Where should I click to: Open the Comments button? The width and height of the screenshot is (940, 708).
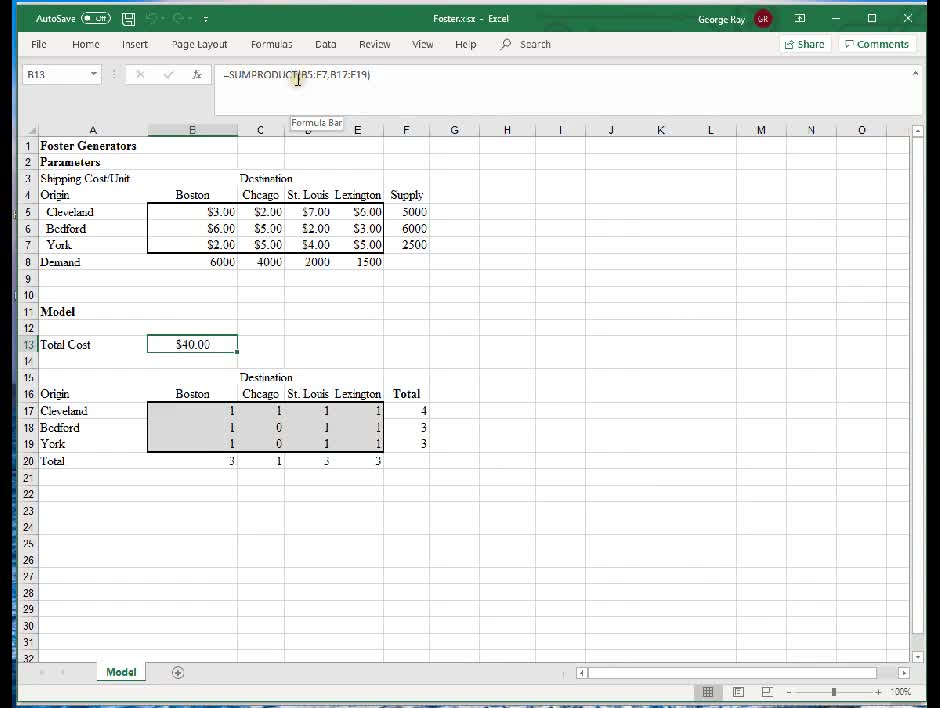click(877, 44)
